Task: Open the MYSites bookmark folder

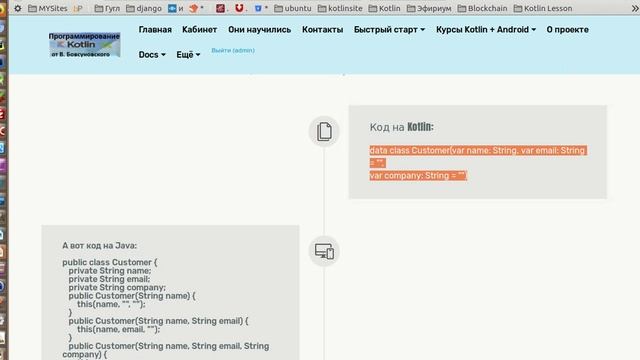Action: [48, 8]
